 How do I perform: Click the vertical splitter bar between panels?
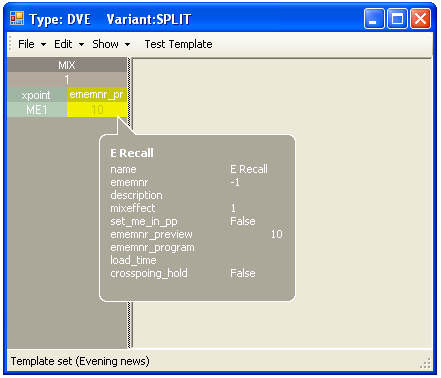(130, 203)
